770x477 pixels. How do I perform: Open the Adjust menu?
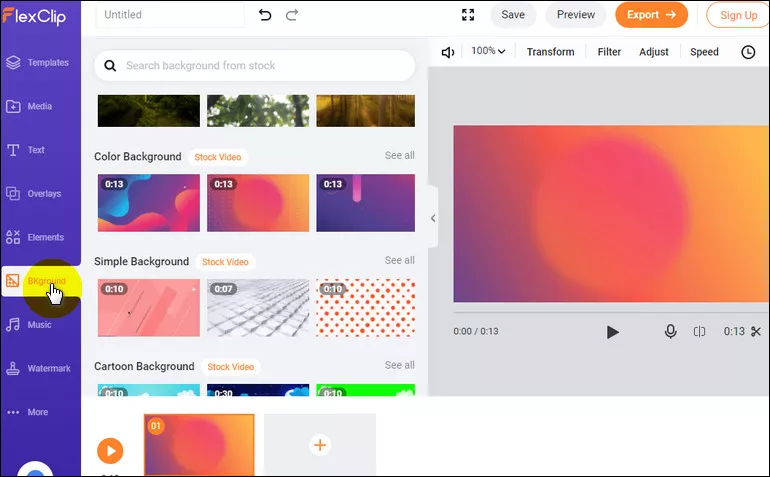[x=654, y=52]
